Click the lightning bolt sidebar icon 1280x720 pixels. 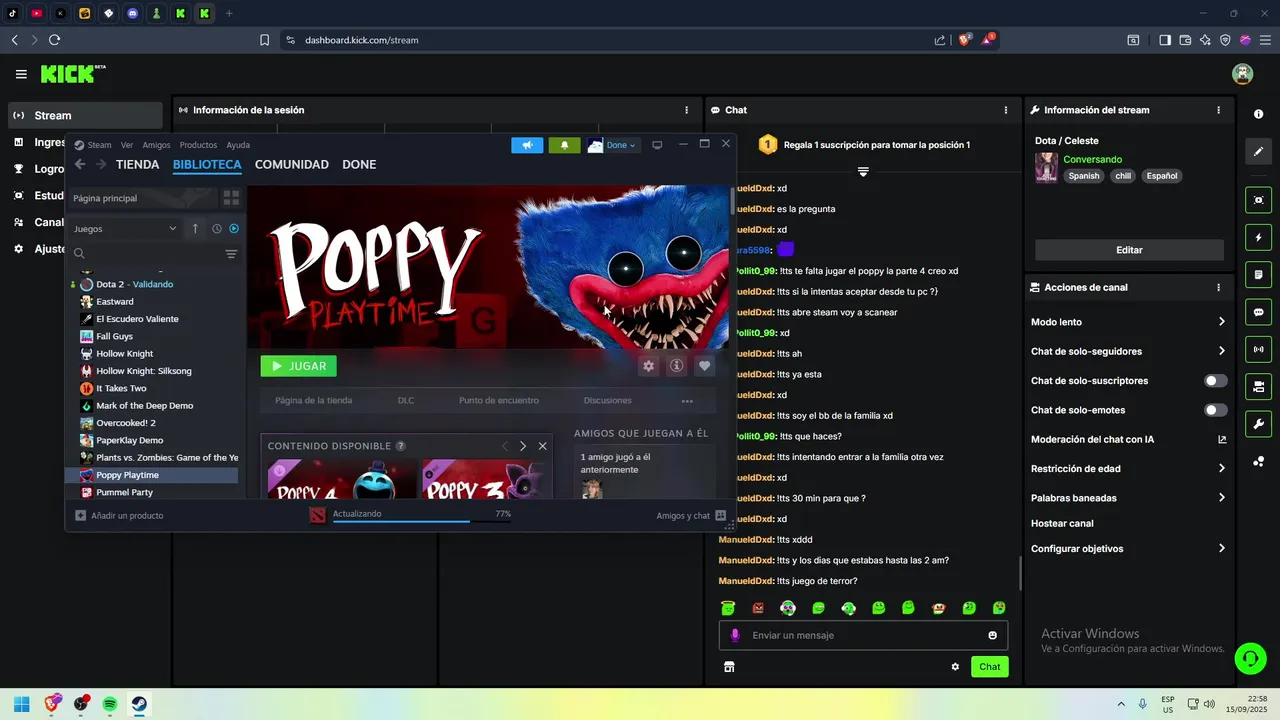coord(1258,238)
